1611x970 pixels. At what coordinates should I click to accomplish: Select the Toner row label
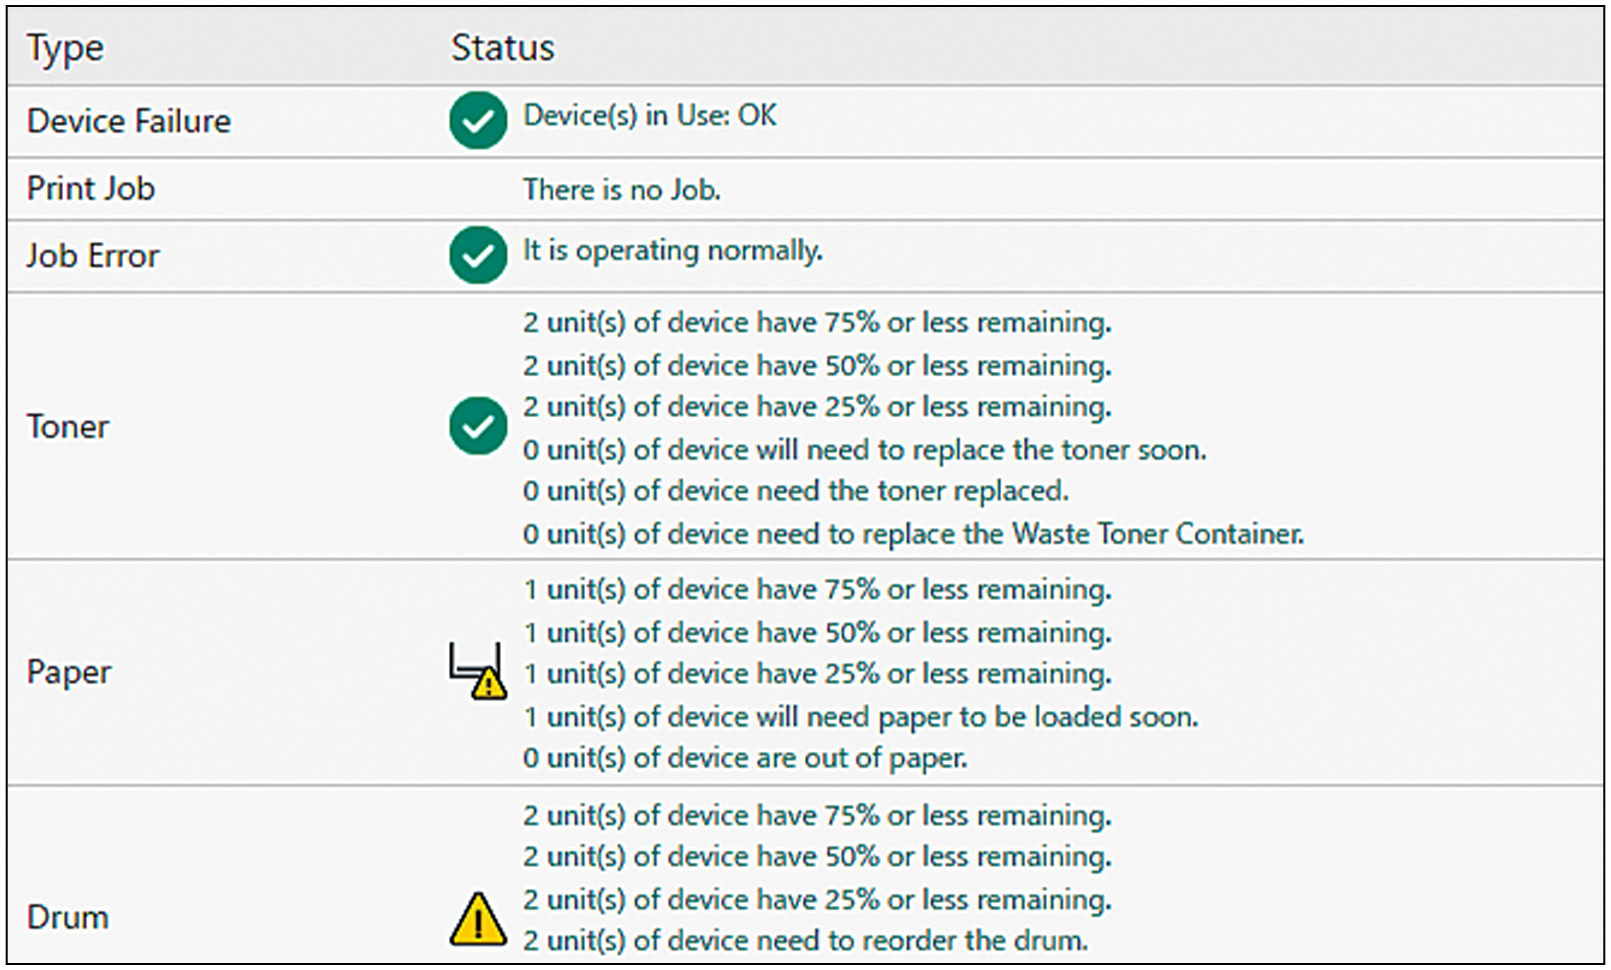68,427
